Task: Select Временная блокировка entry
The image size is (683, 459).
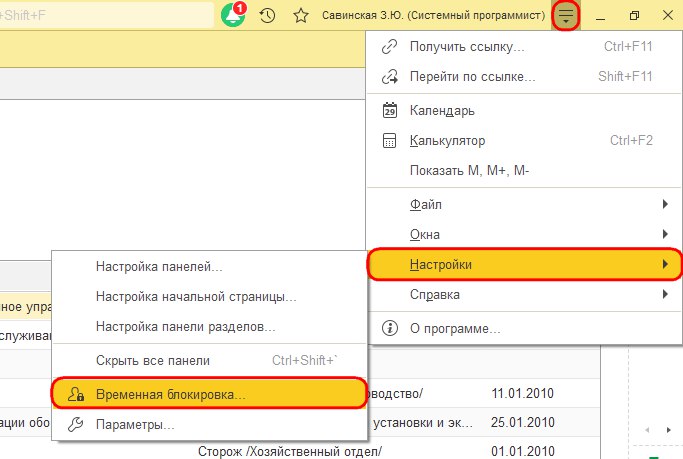Action: coord(209,394)
